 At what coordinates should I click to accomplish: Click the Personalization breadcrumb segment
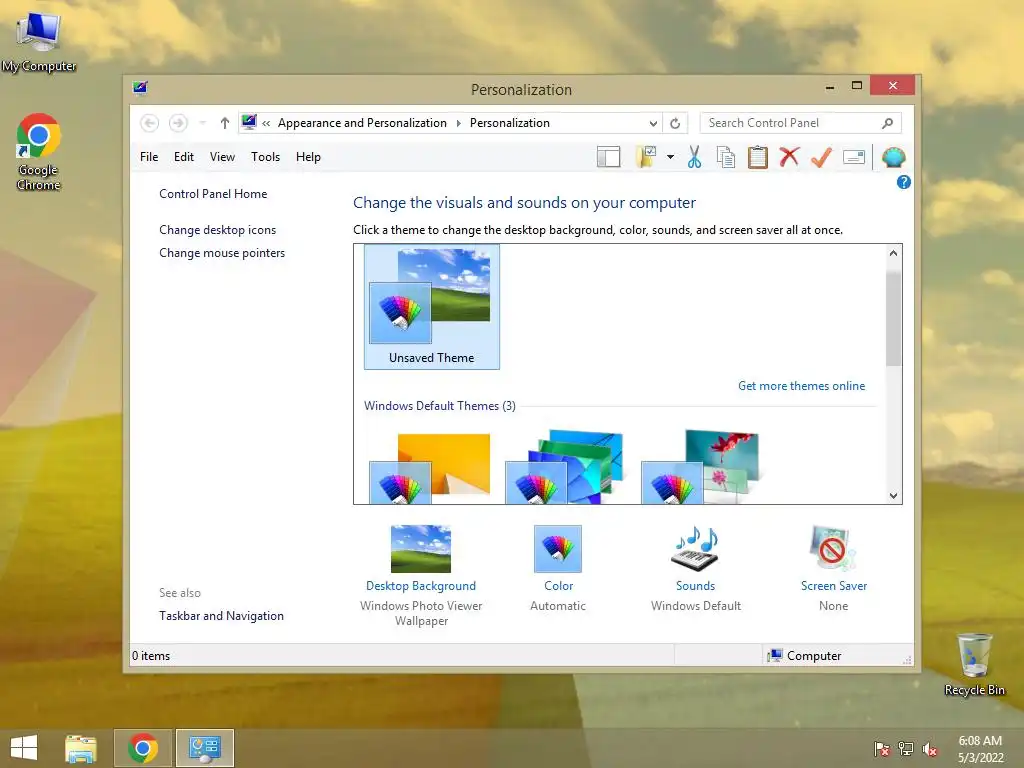509,123
